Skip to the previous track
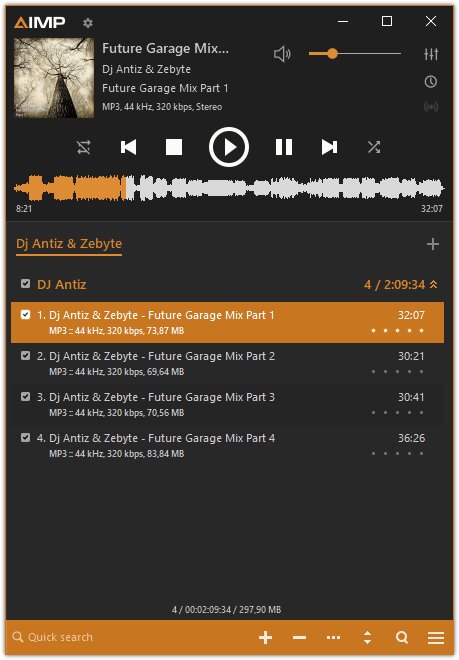Screen dimensions: 459x660 pyautogui.click(x=128, y=147)
